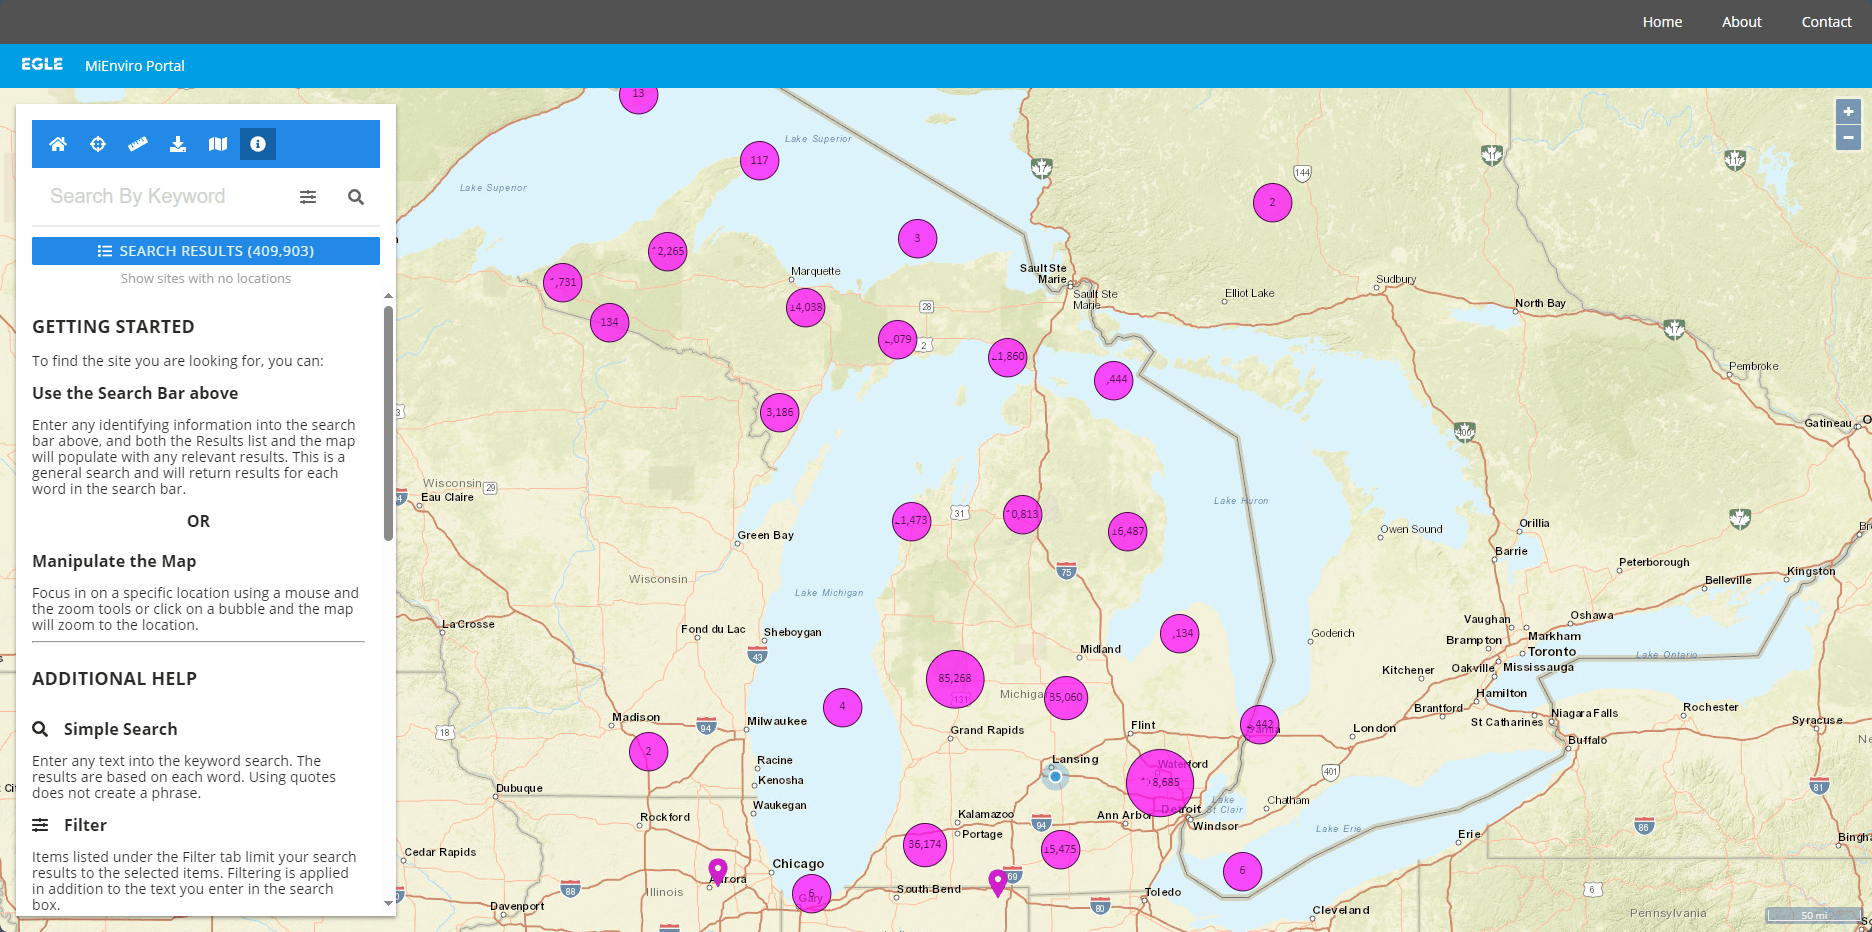Viewport: 1872px width, 932px height.
Task: Zoom out with the minus button
Action: (x=1848, y=138)
